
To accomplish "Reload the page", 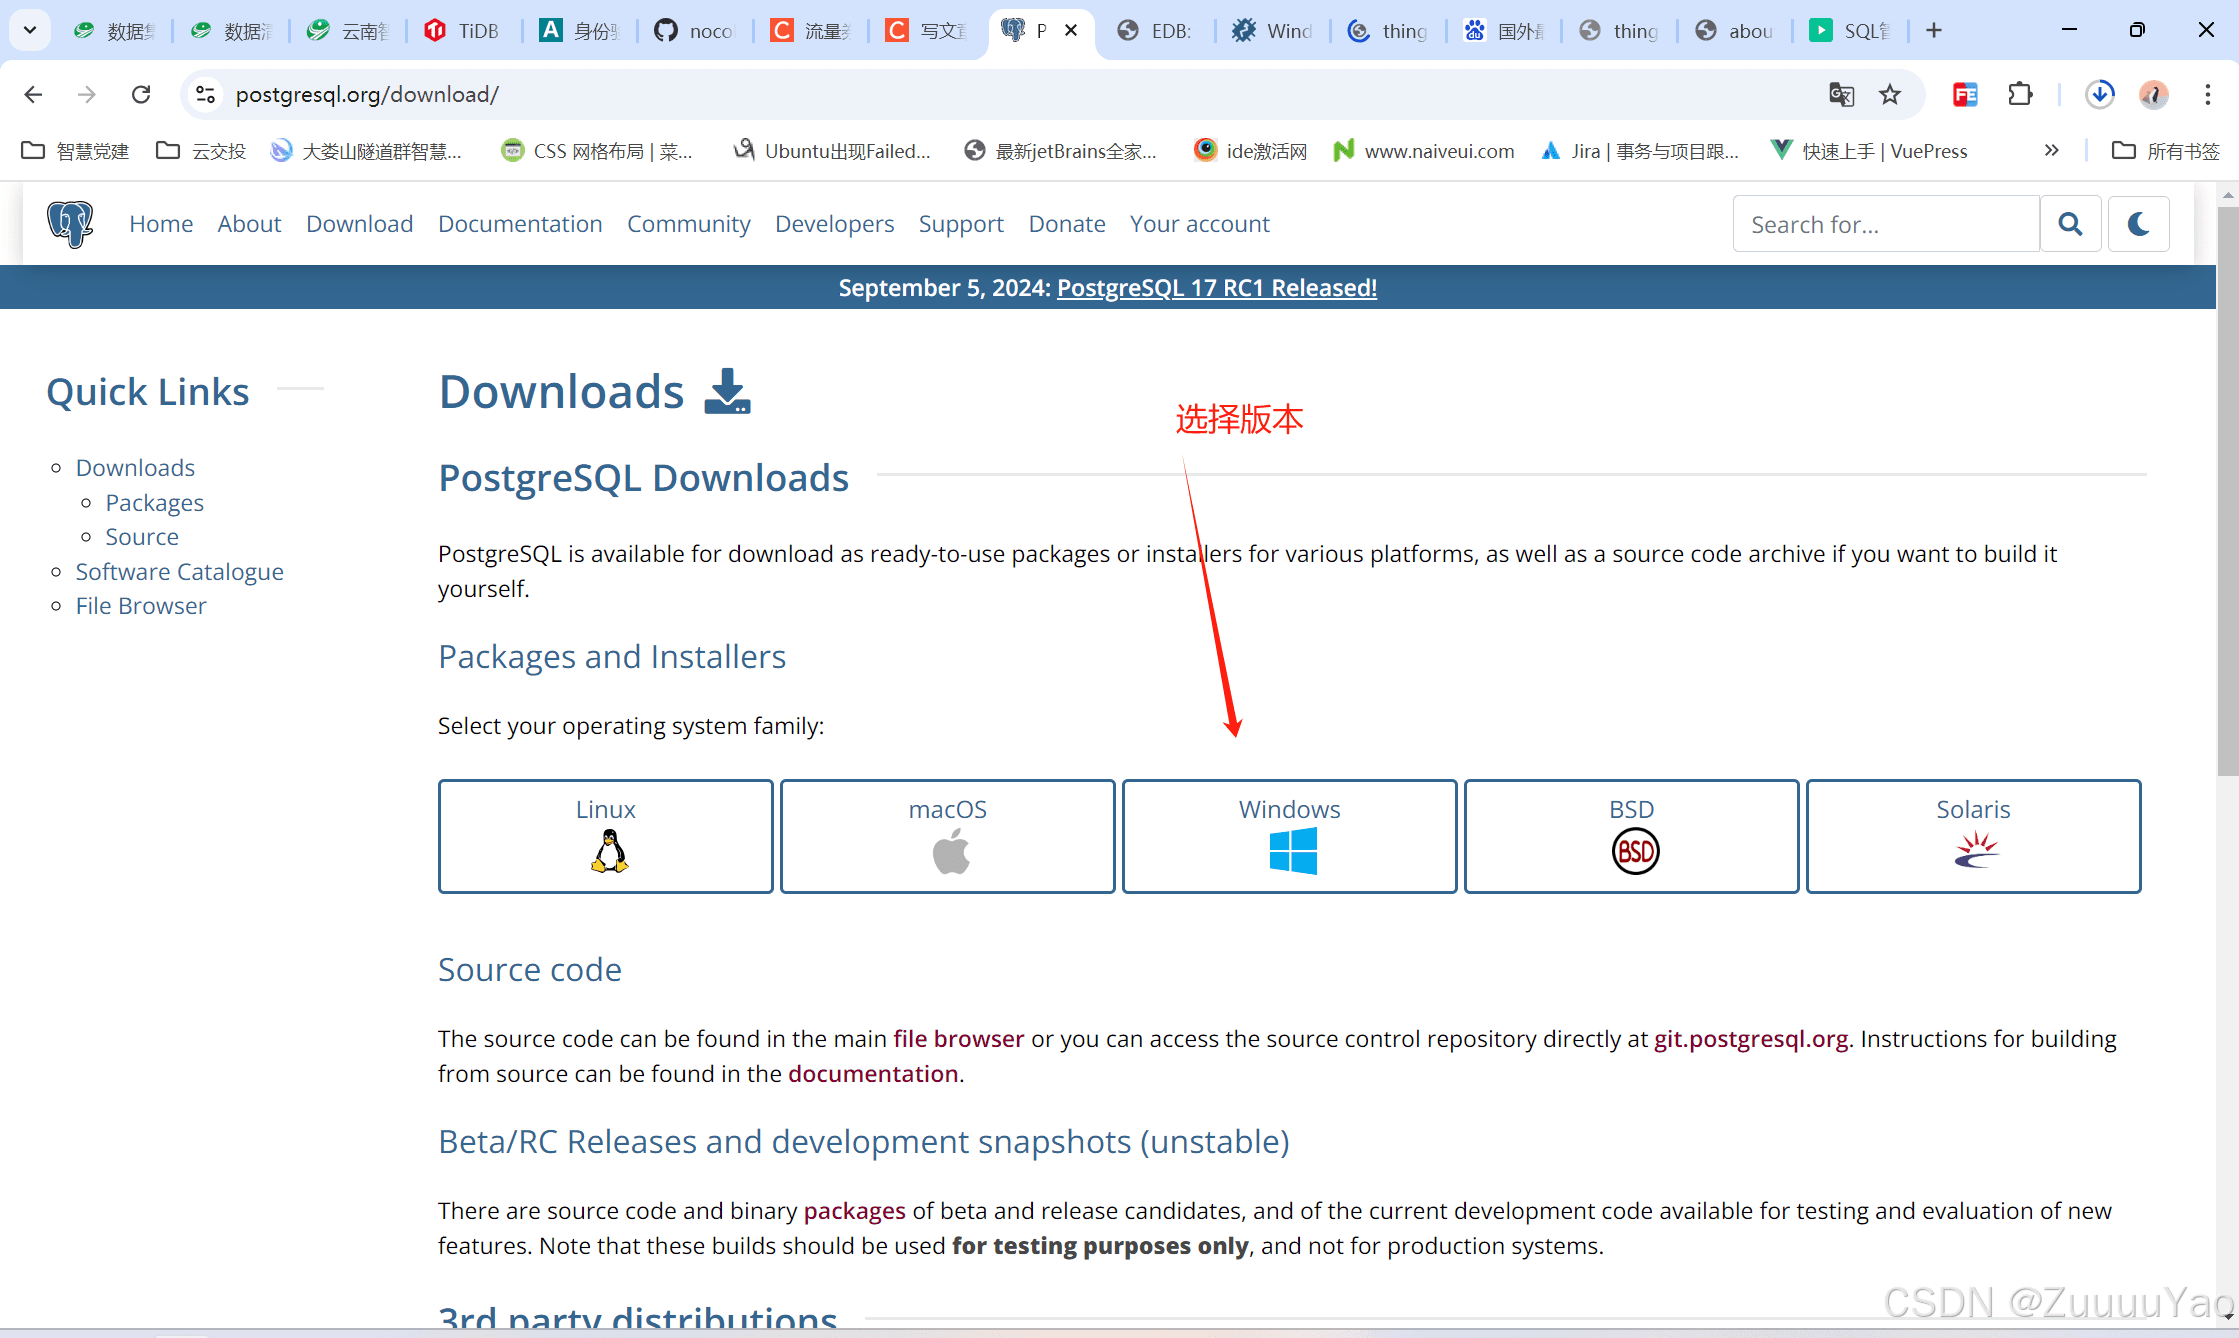I will click(141, 94).
